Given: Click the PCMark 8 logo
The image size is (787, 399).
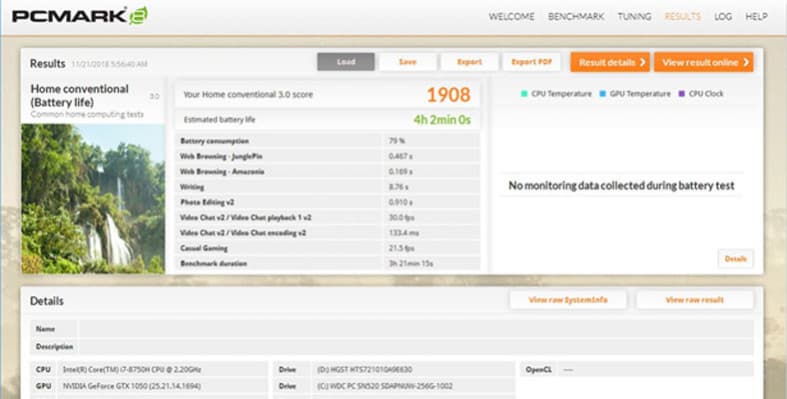Looking at the screenshot, I should coord(80,16).
